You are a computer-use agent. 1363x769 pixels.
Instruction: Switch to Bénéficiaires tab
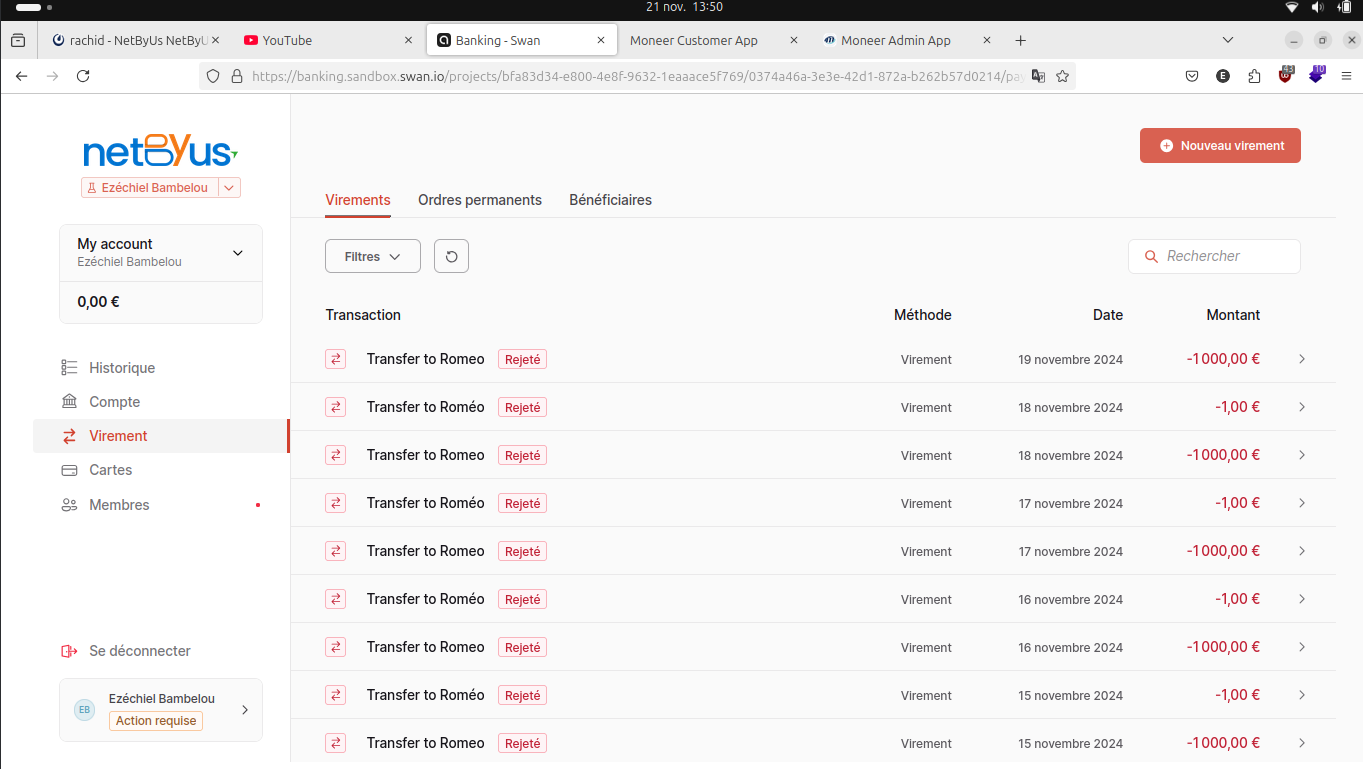610,200
